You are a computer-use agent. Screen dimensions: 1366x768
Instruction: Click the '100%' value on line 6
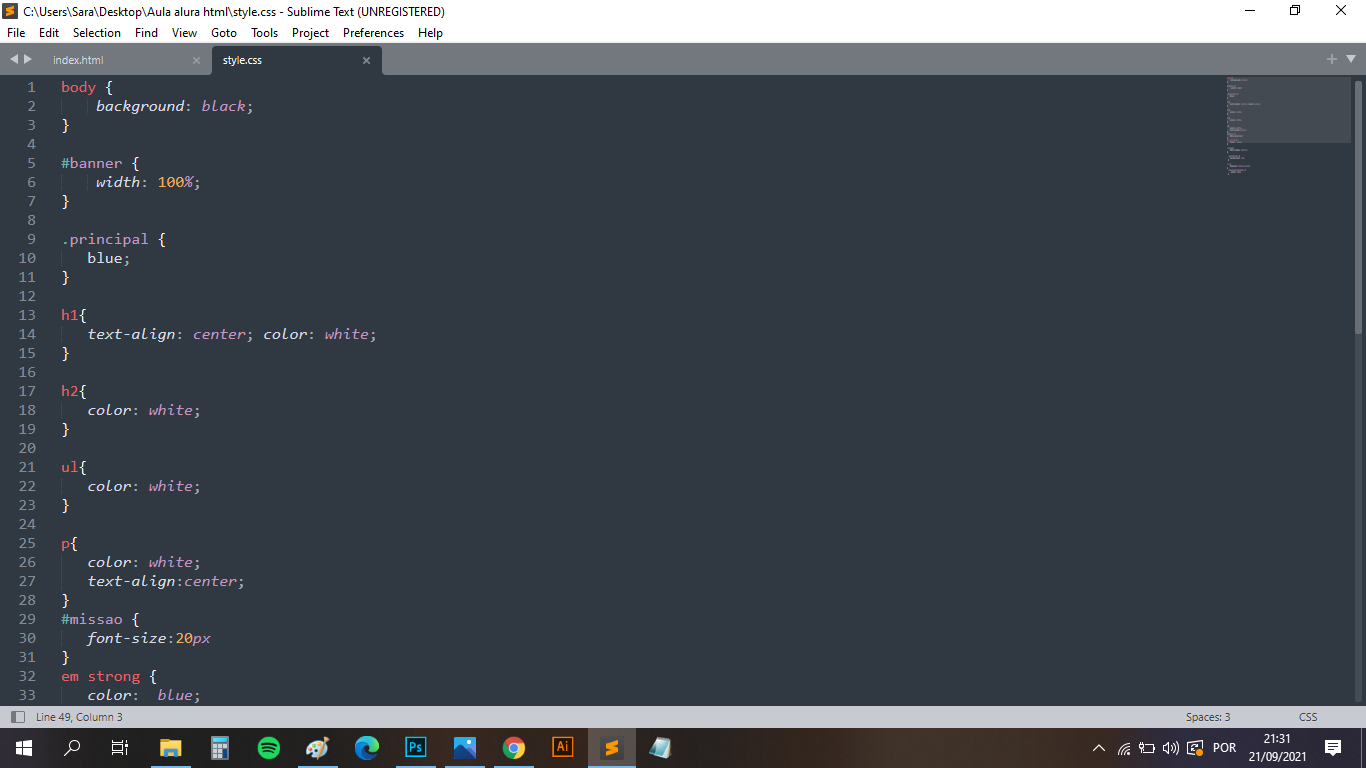pos(175,182)
